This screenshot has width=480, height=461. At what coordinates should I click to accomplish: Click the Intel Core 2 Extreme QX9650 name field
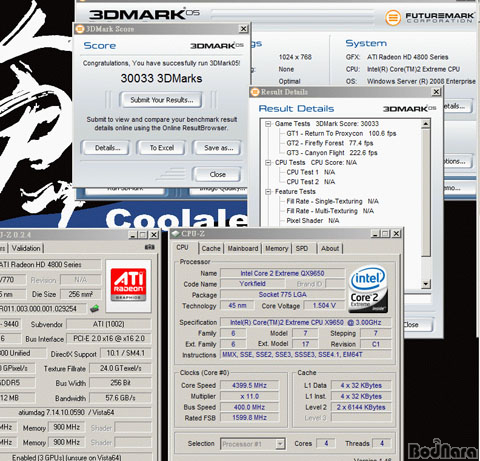click(282, 273)
